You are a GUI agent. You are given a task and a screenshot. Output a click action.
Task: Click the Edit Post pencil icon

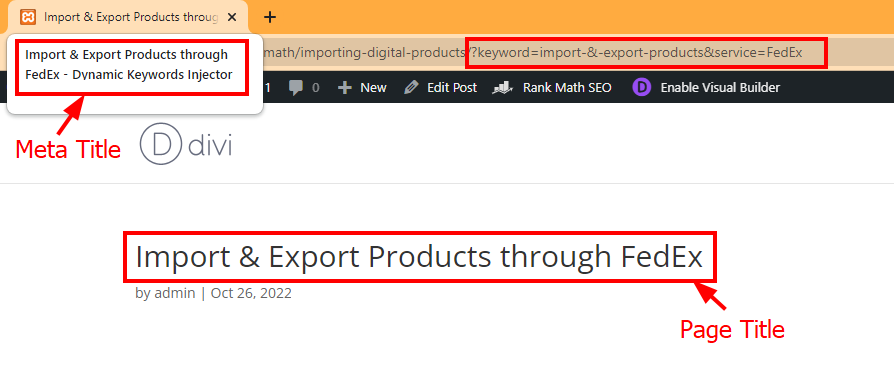tap(411, 87)
